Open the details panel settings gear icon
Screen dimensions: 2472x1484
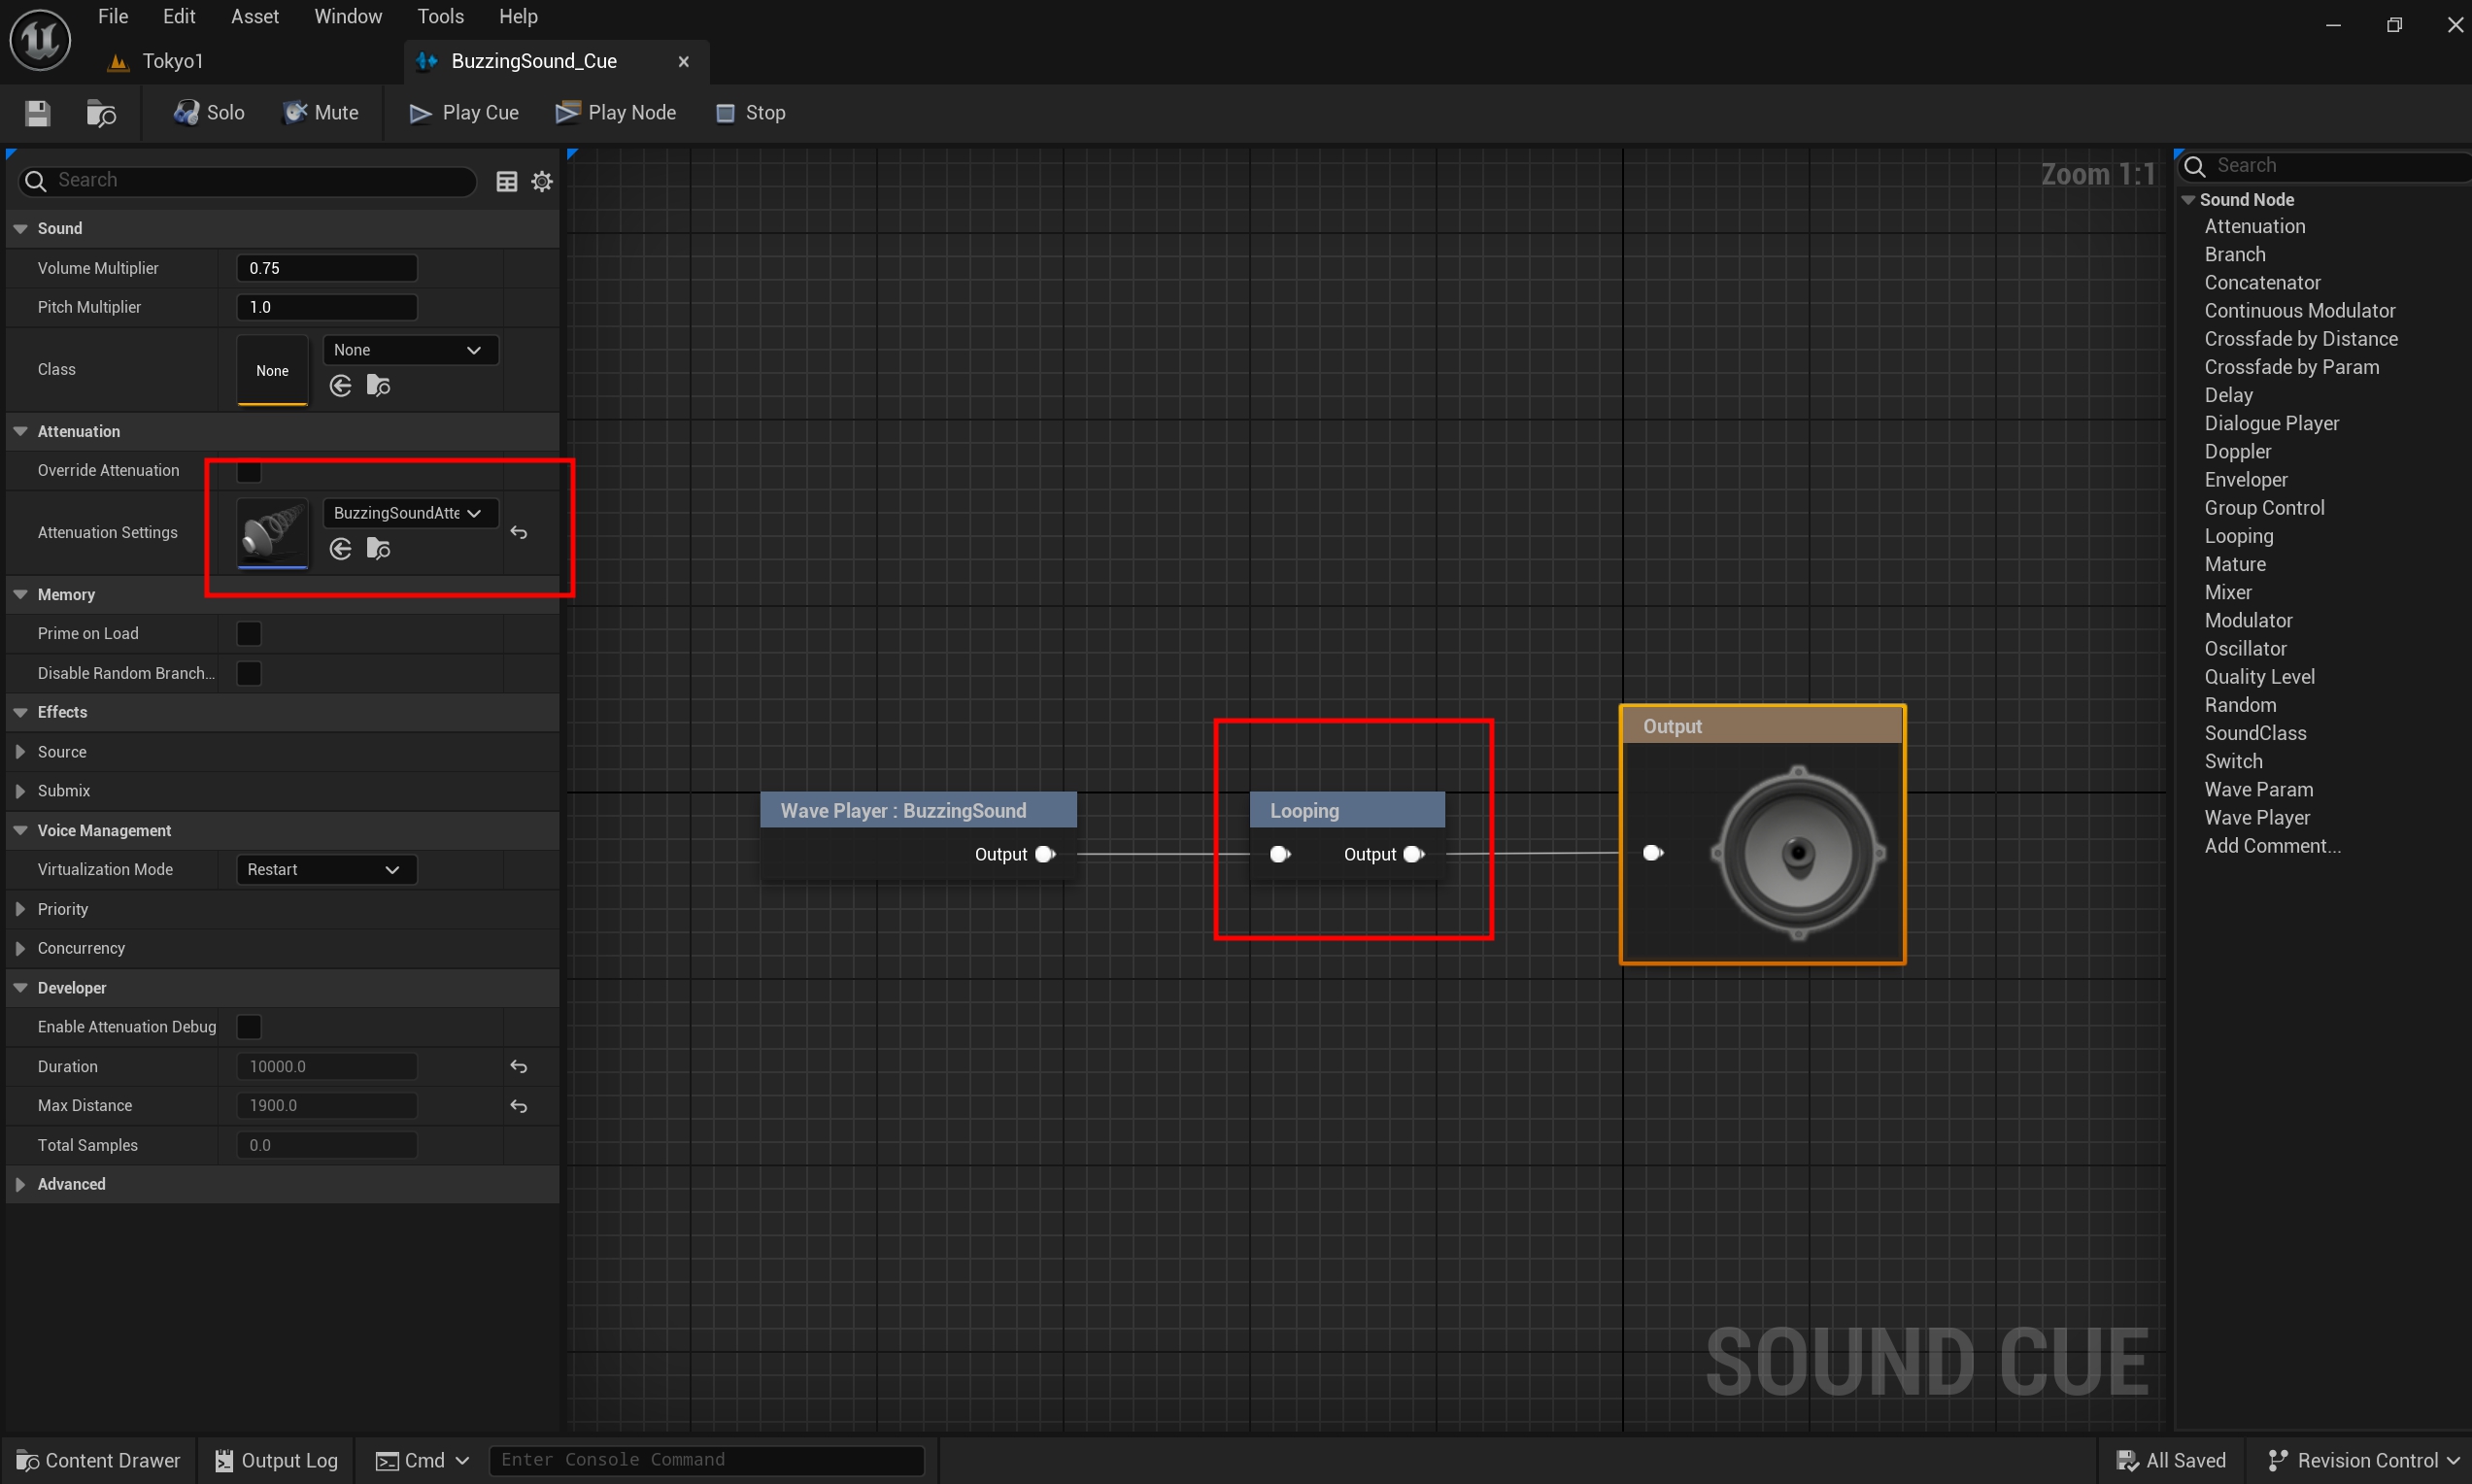coord(542,181)
